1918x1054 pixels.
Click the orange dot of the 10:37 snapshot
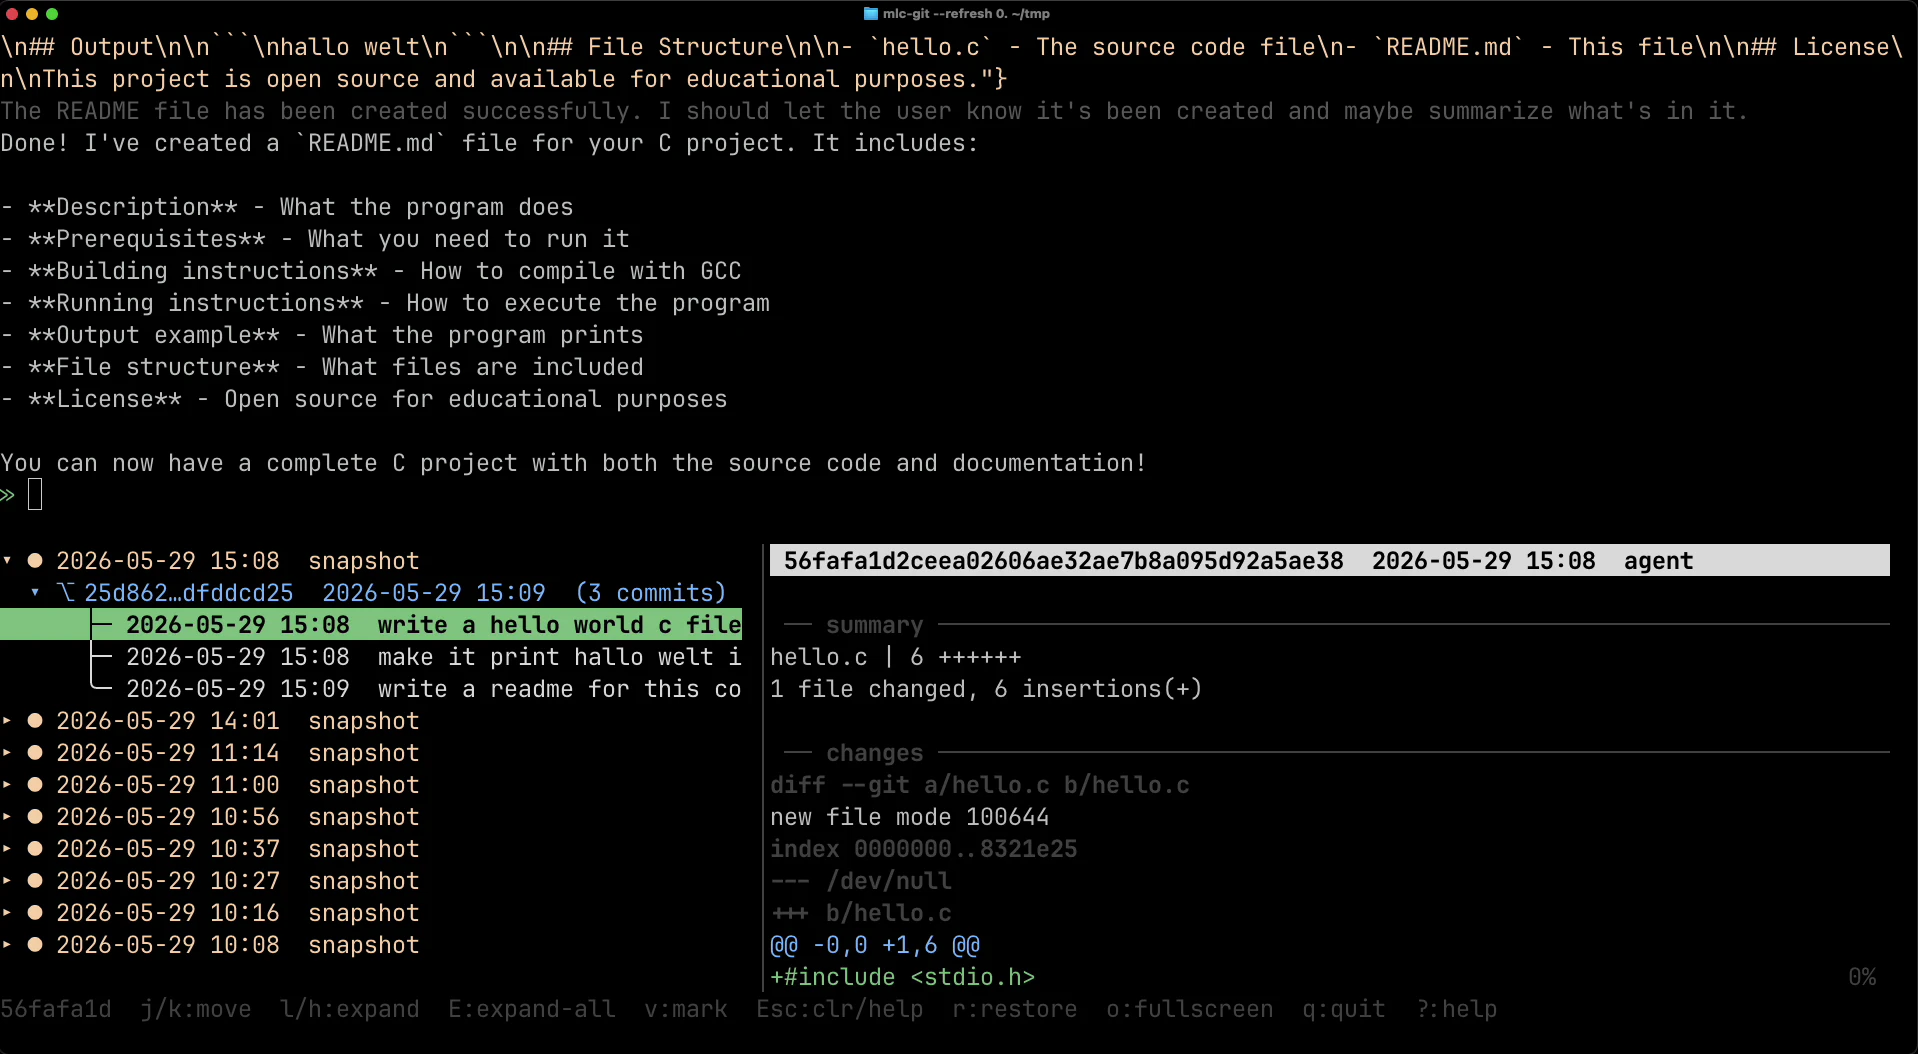[35, 849]
